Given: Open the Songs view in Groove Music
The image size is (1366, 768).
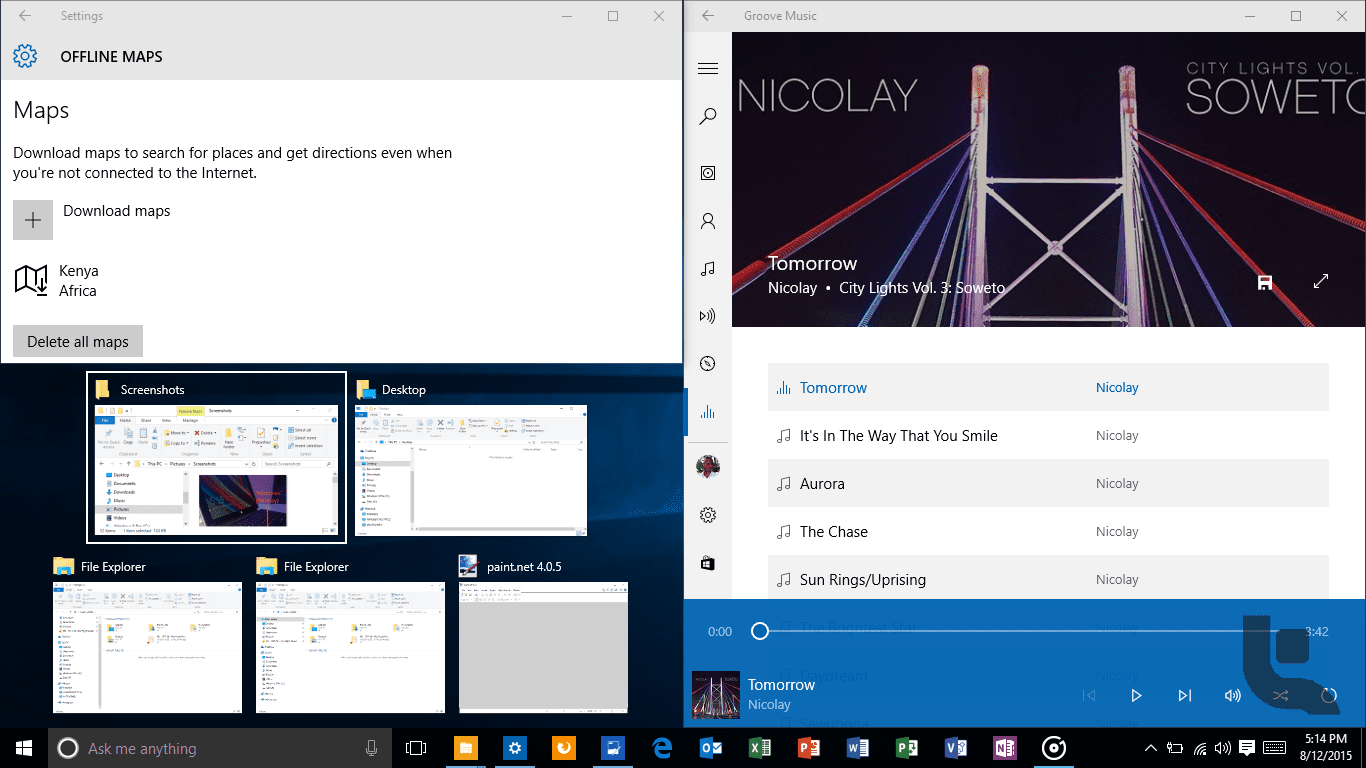Looking at the screenshot, I should coord(708,268).
